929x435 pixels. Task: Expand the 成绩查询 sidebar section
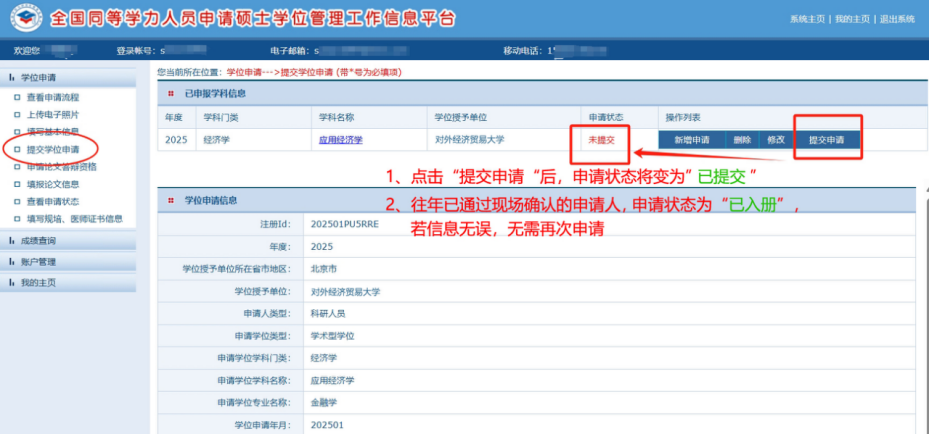pyautogui.click(x=68, y=241)
